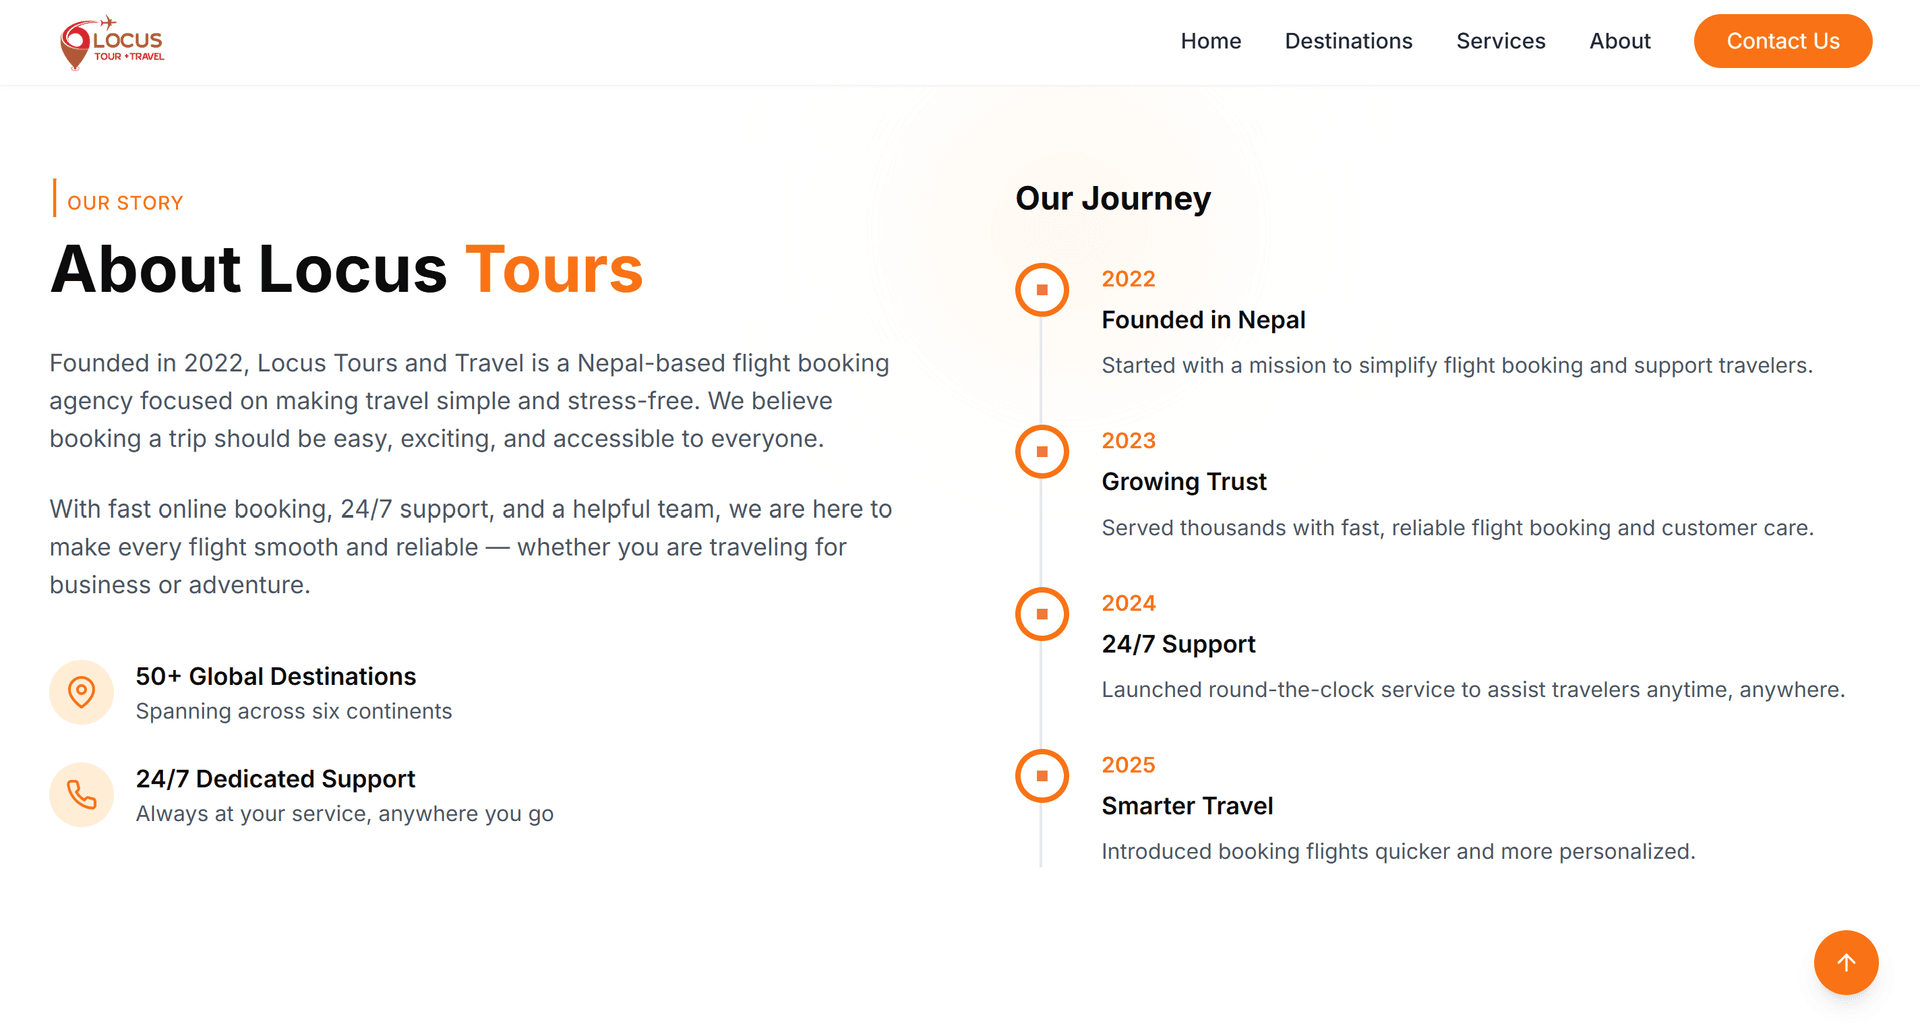The image size is (1920, 1030).
Task: Click the Contact Us button
Action: point(1783,41)
